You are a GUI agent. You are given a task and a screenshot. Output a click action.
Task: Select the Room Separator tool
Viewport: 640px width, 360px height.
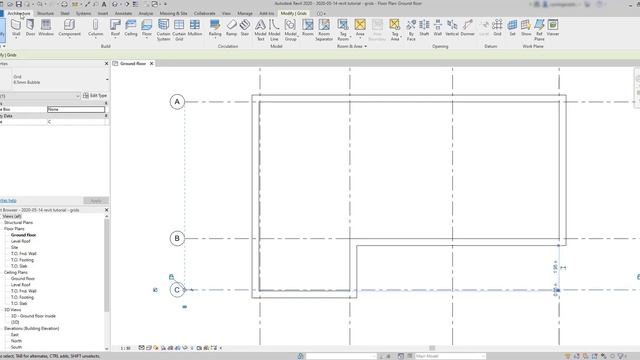pyautogui.click(x=324, y=29)
